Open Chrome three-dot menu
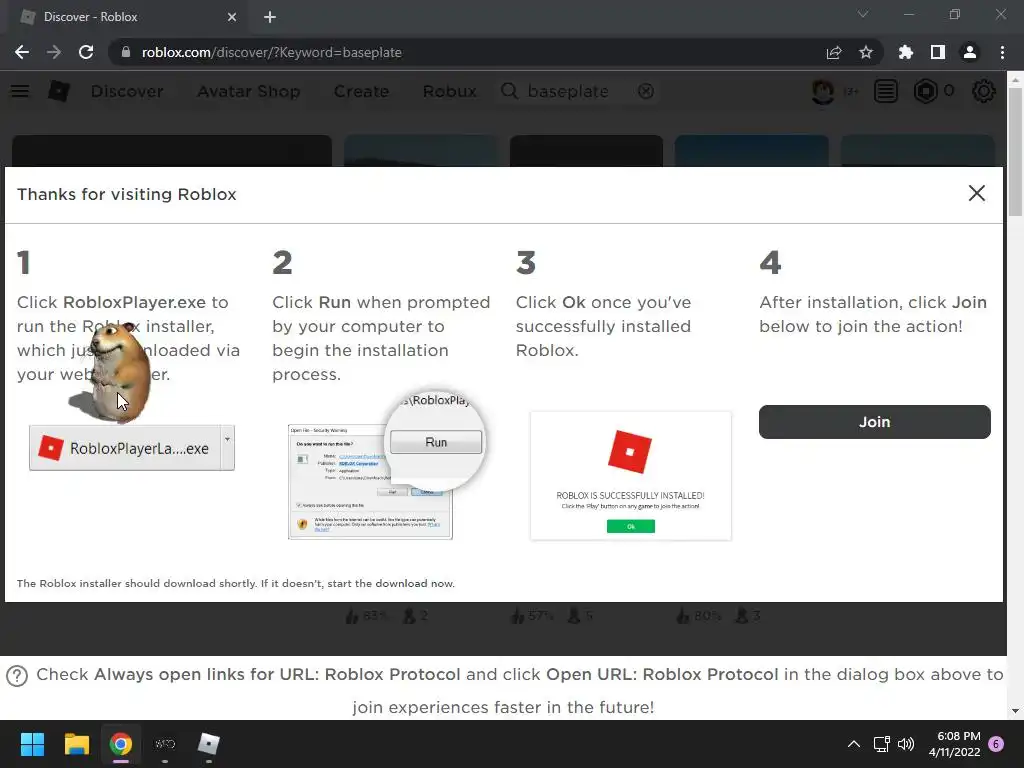Viewport: 1024px width, 768px height. click(x=1002, y=52)
